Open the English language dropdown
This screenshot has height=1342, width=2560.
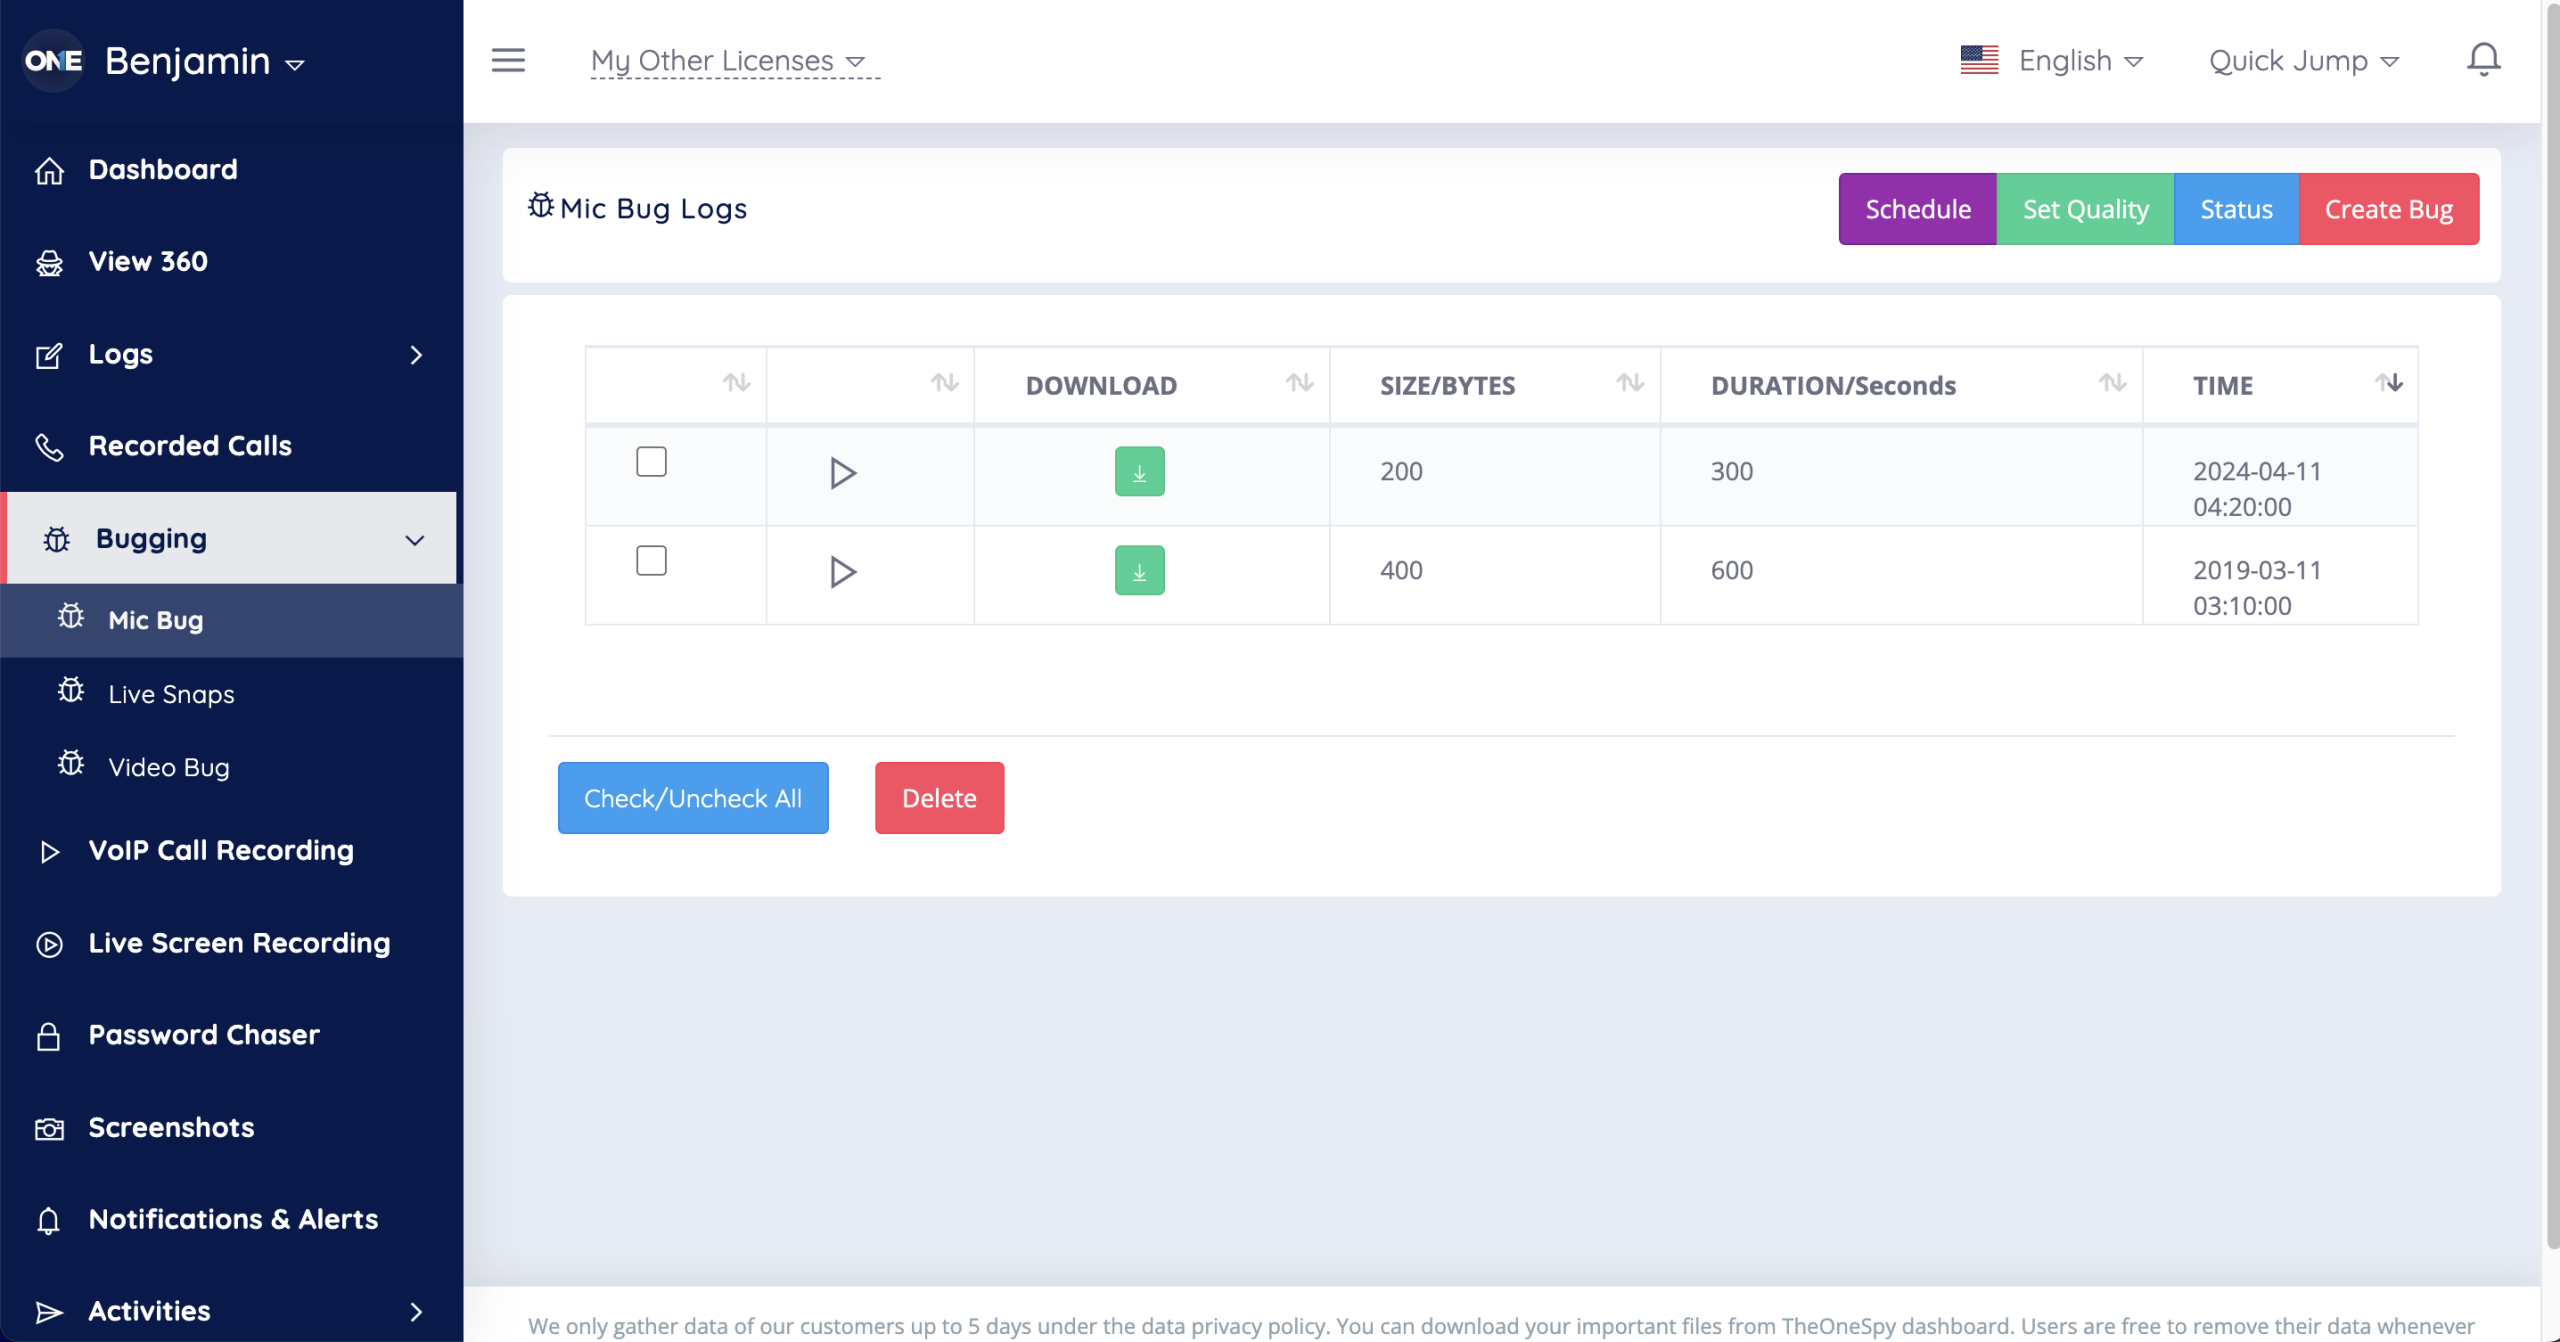click(2081, 61)
